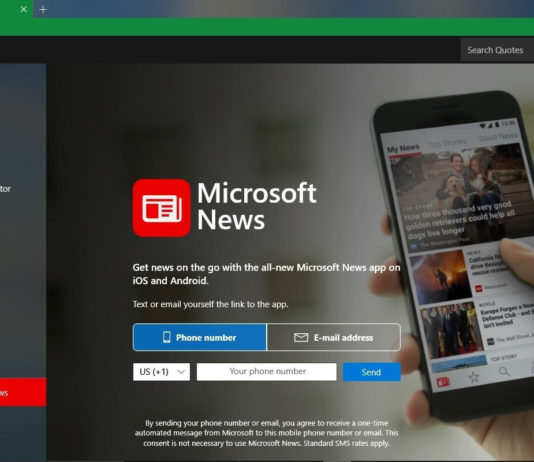Switch to the E-mail address tab
Image resolution: width=534 pixels, height=462 pixels.
(334, 337)
